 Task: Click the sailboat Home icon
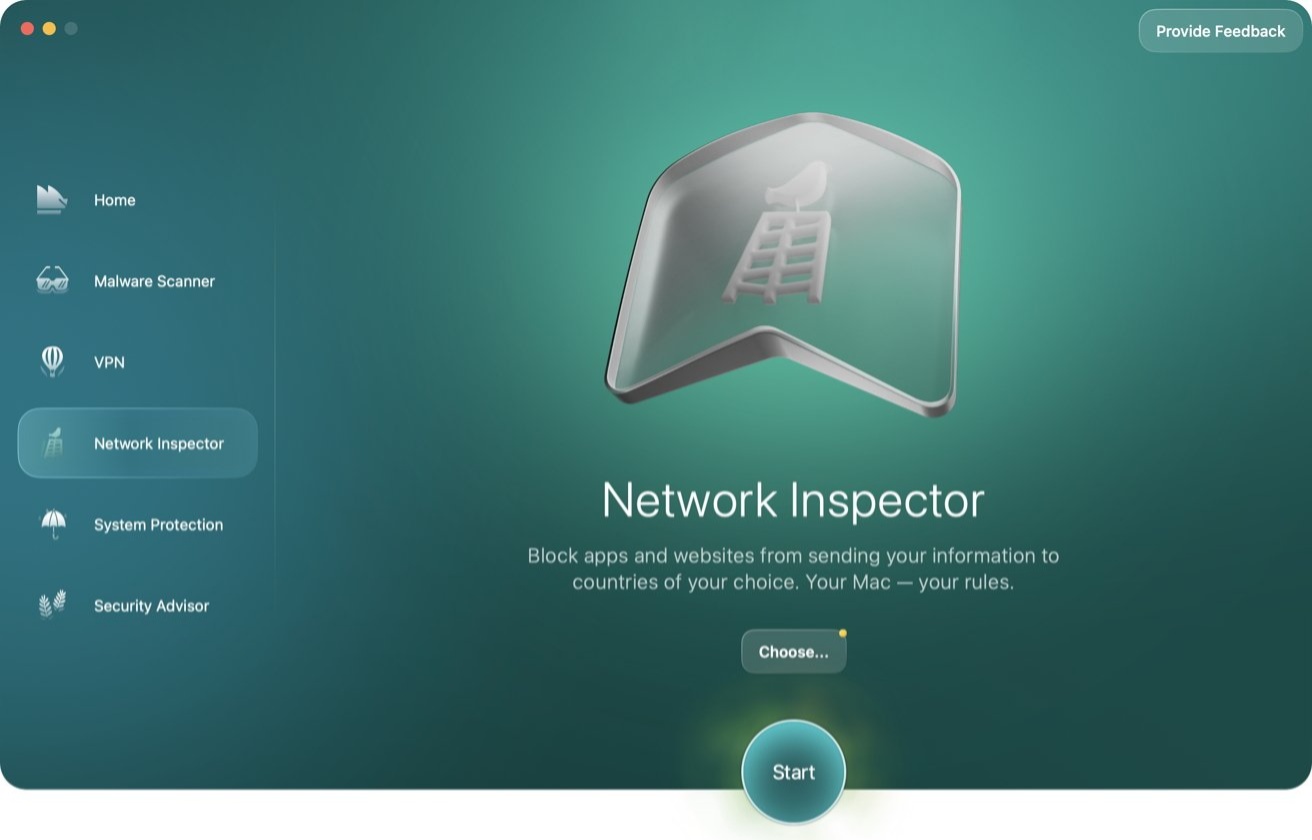pyautogui.click(x=52, y=200)
